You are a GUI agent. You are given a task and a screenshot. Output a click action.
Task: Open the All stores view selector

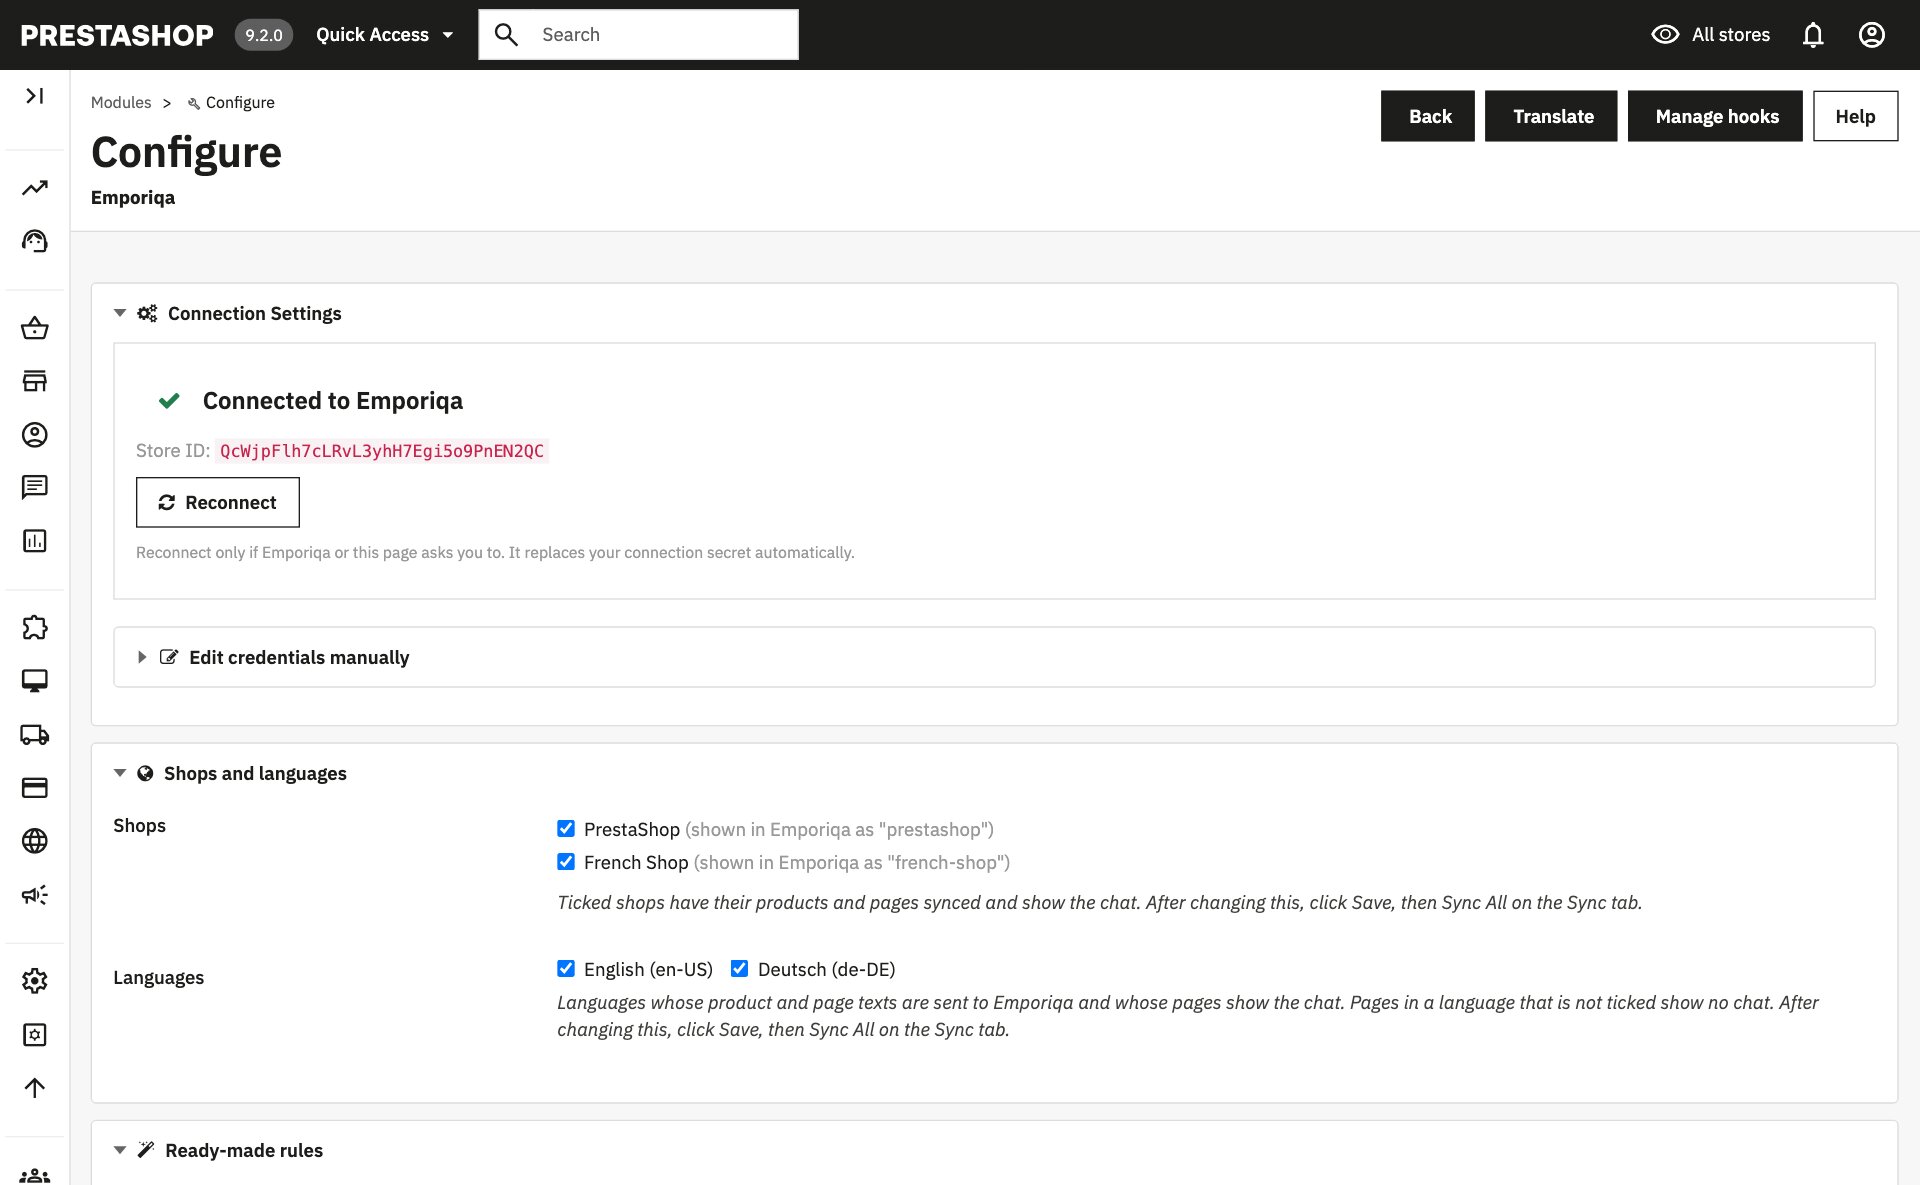pos(1710,35)
